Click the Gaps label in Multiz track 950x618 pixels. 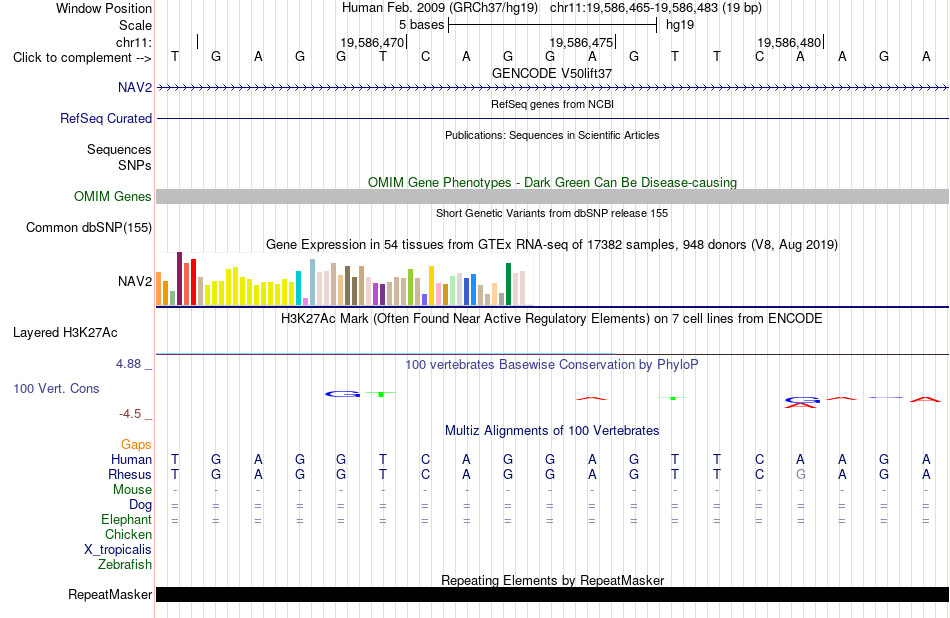click(x=136, y=445)
